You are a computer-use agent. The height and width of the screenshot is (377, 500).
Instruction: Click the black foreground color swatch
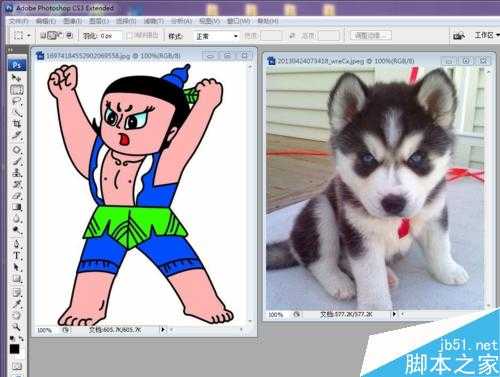[x=14, y=349]
